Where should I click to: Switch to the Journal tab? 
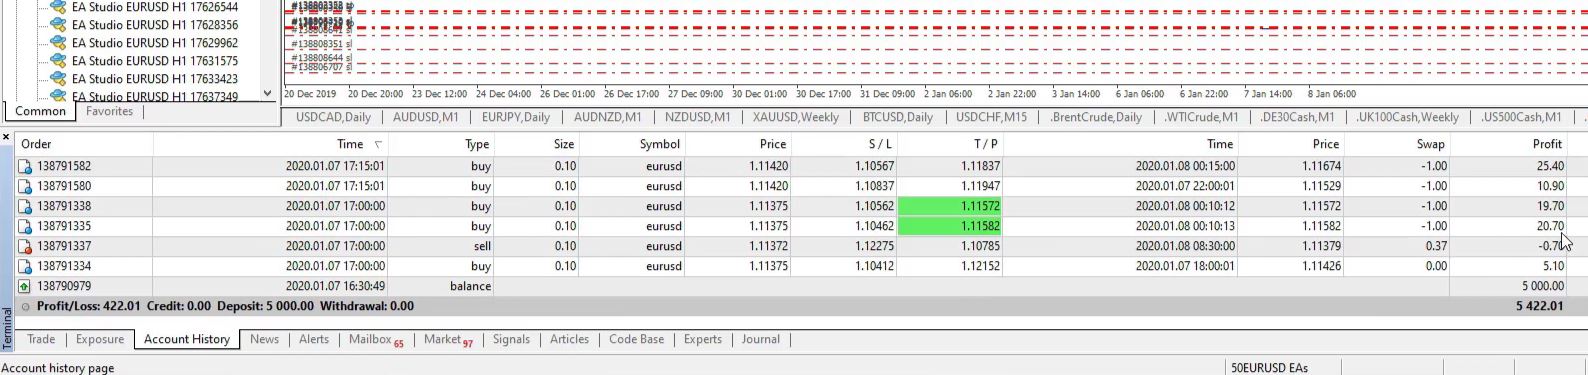pyautogui.click(x=760, y=340)
